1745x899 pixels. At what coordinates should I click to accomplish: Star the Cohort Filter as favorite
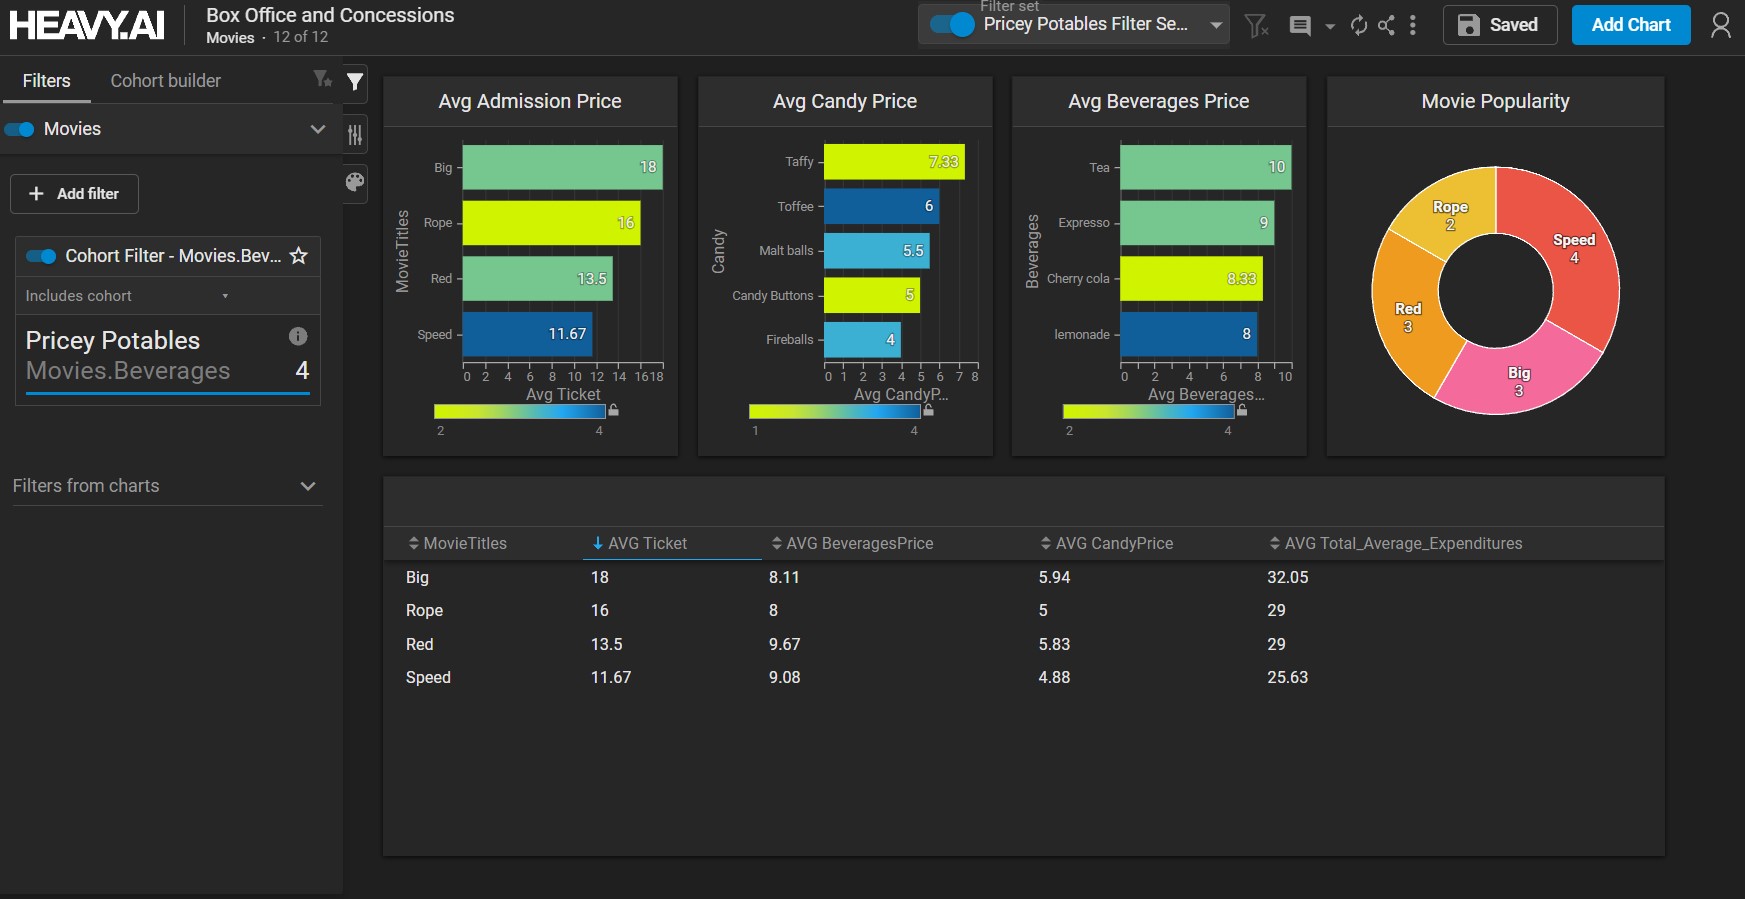coord(298,256)
